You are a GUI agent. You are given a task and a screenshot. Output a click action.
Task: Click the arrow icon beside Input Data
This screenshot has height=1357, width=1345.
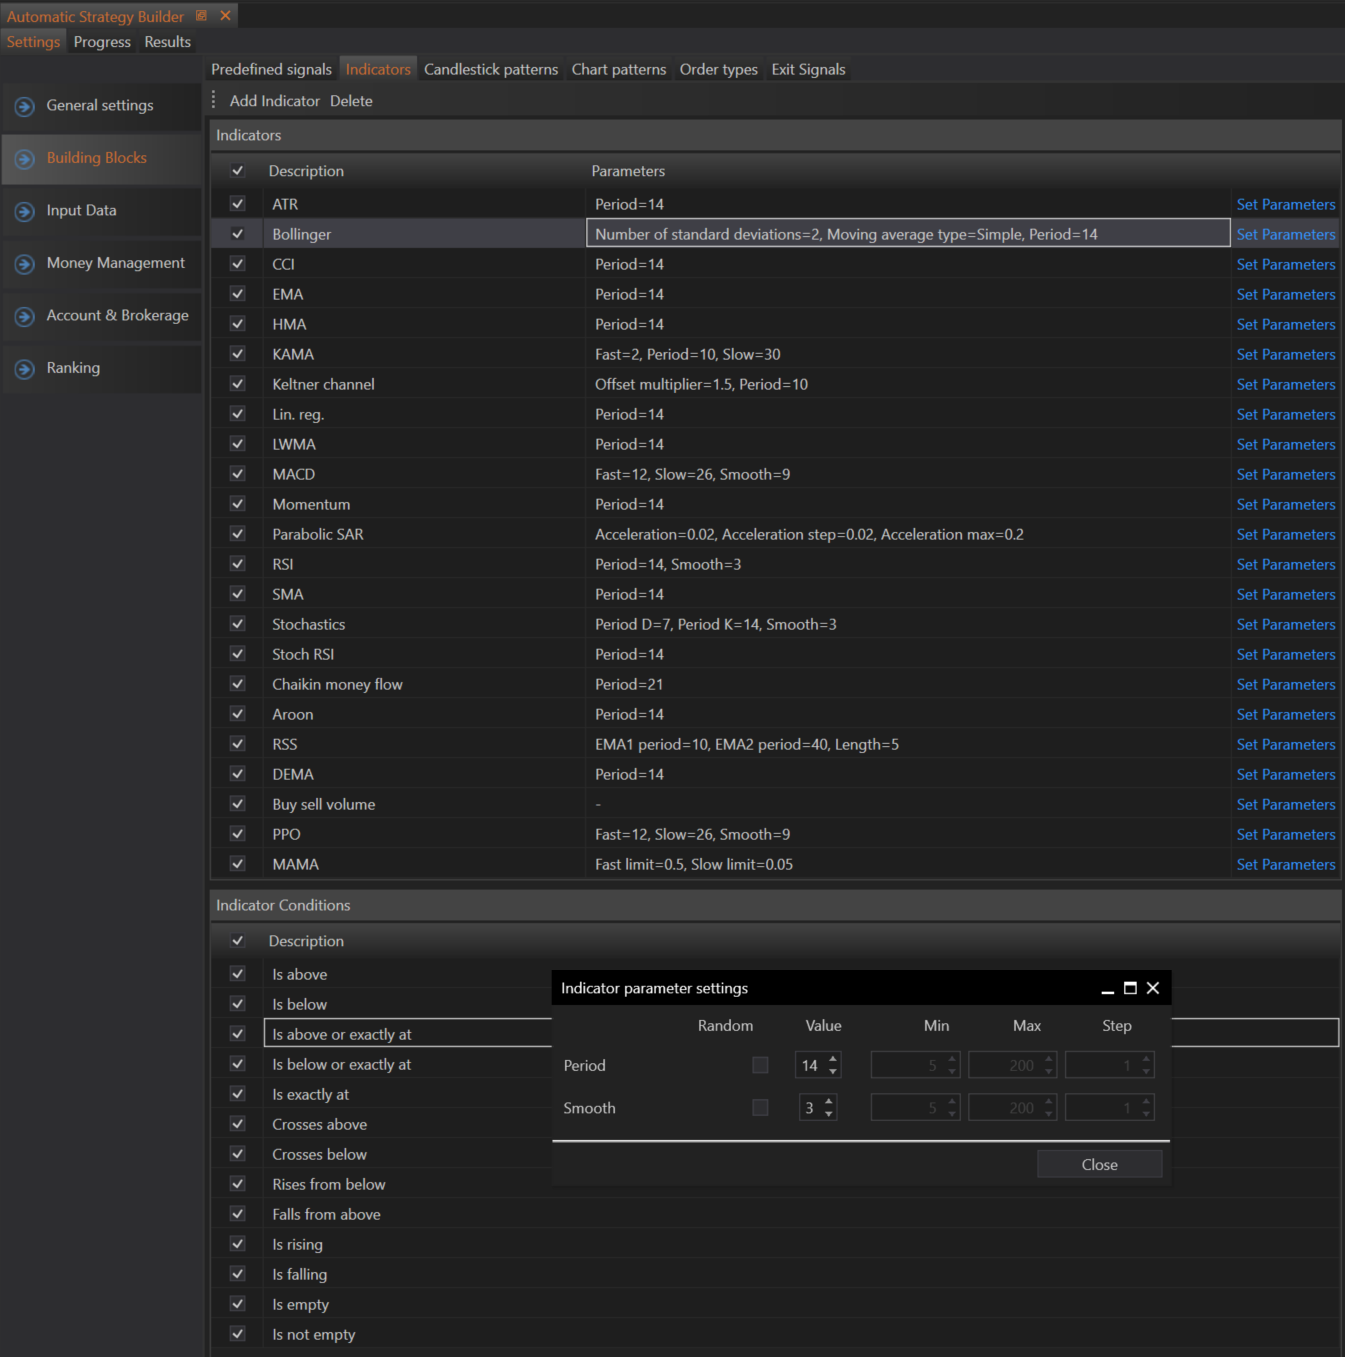[25, 211]
